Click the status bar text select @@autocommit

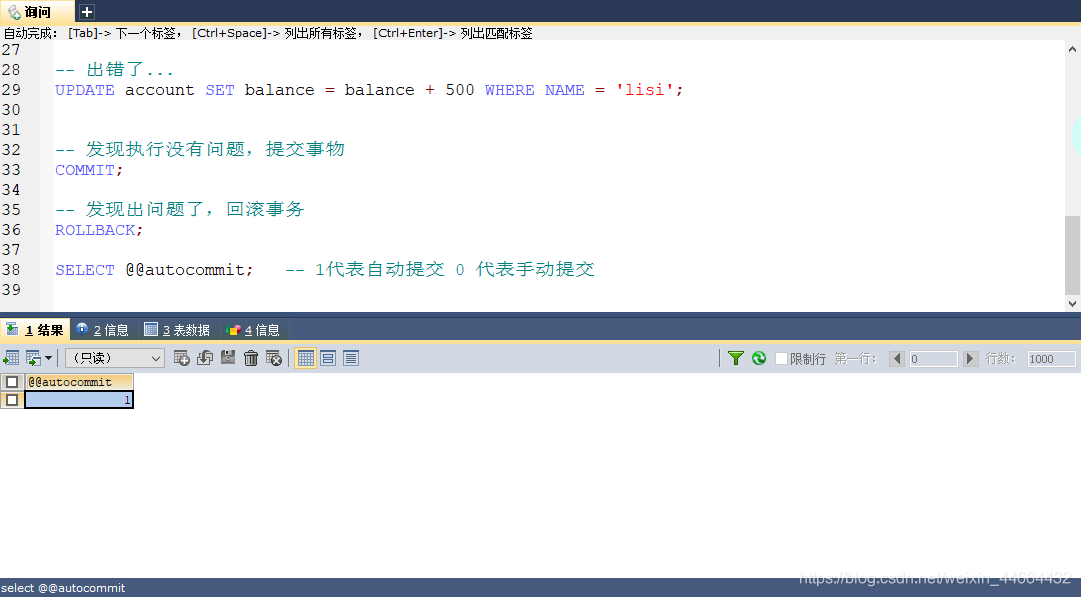point(63,588)
